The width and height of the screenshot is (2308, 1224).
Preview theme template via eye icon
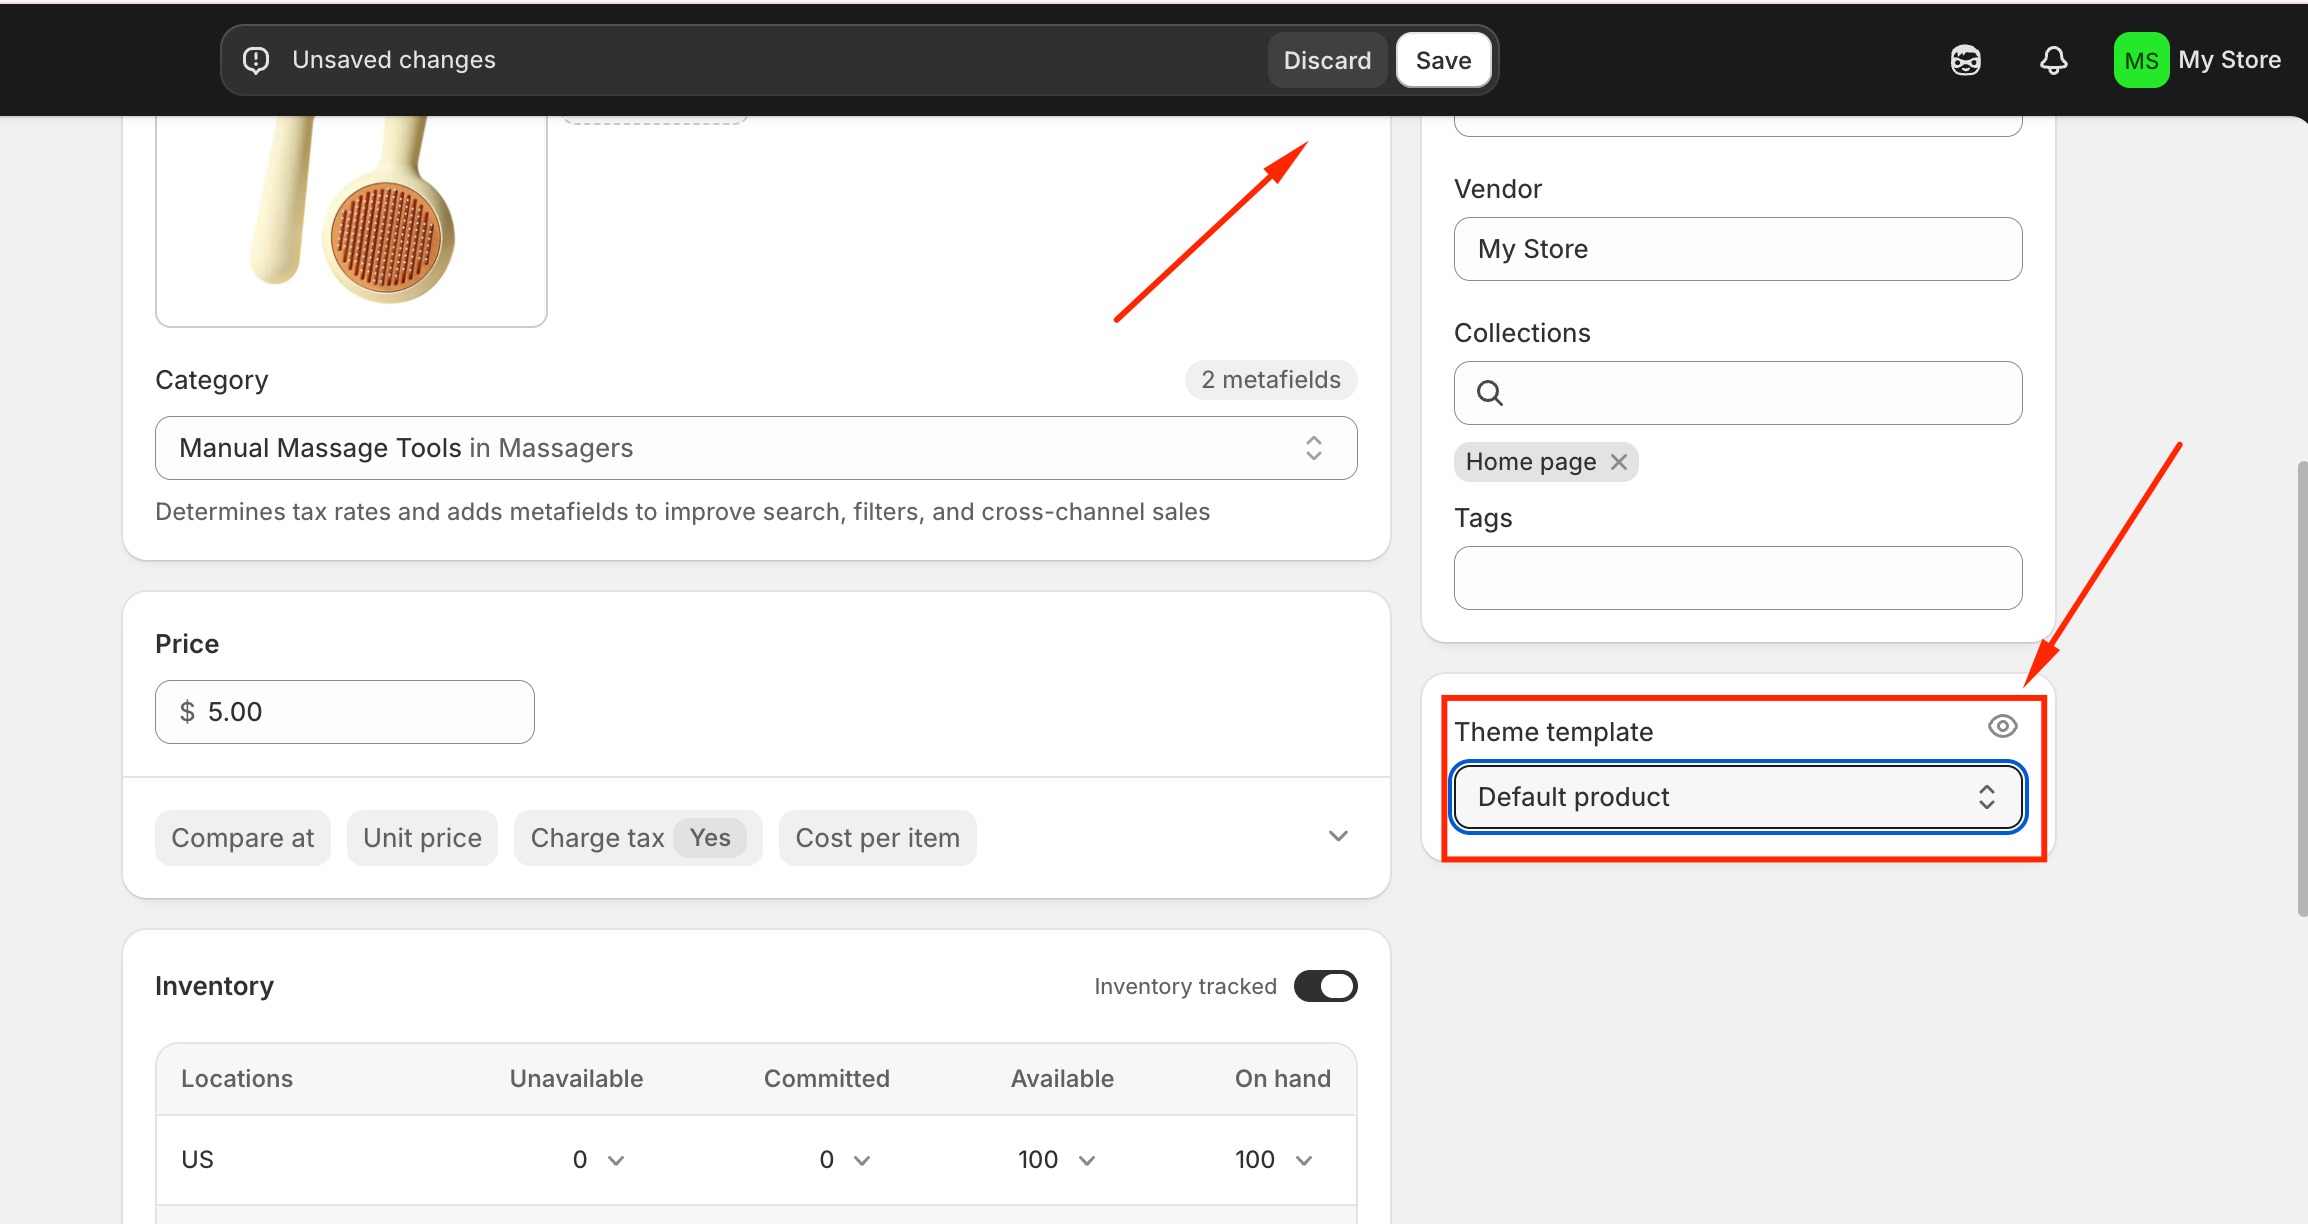2002,726
